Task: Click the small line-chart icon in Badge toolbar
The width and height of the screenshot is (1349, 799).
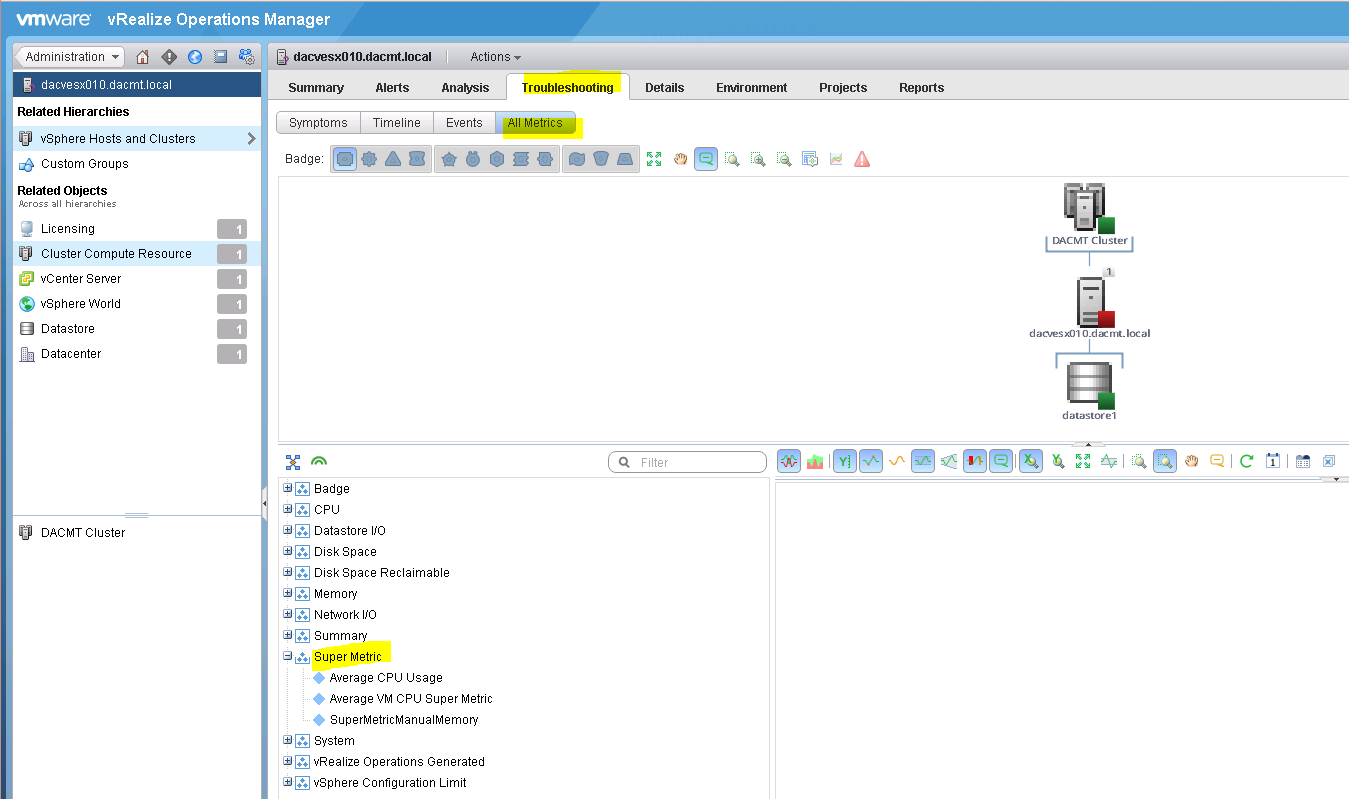Action: point(836,159)
